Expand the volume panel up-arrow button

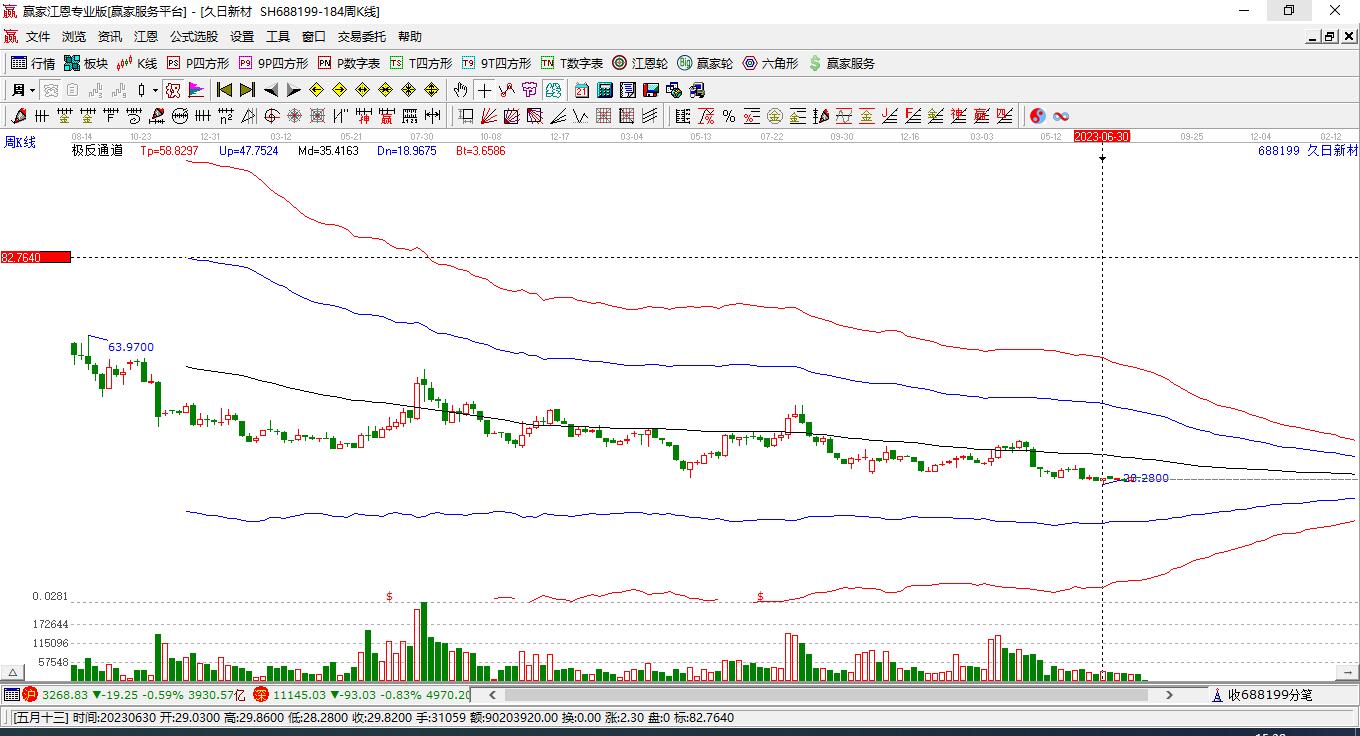(x=14, y=673)
